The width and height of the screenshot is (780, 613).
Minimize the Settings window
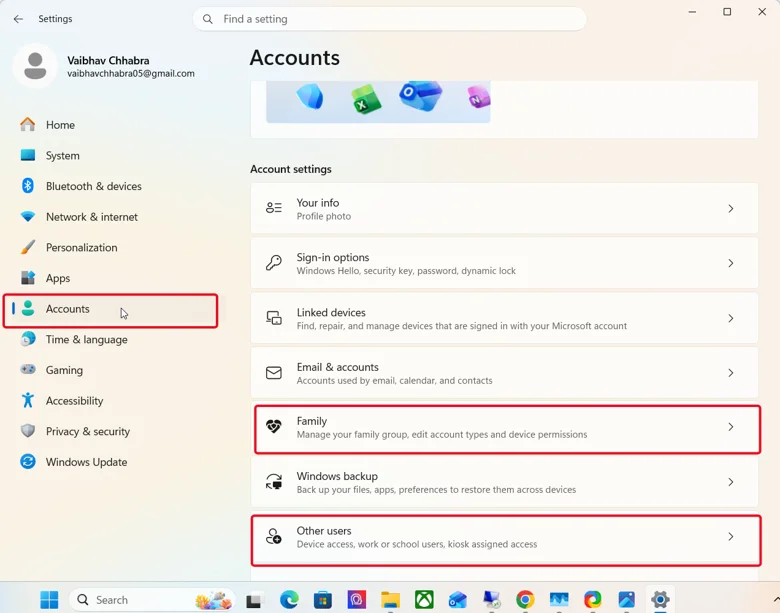click(692, 11)
